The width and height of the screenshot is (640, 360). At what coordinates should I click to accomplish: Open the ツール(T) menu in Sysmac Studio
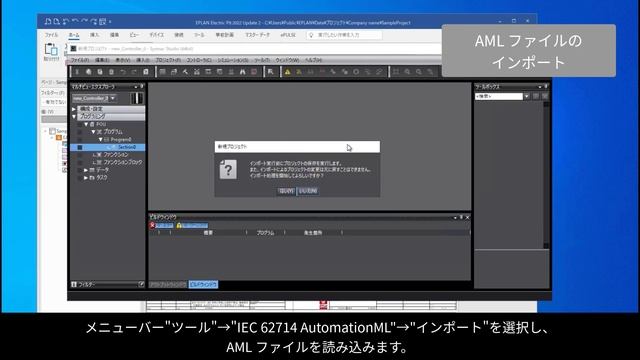pyautogui.click(x=262, y=60)
